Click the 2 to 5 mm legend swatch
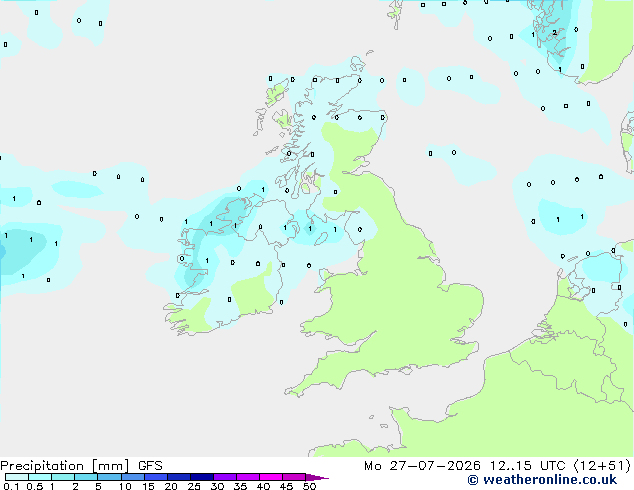634x490 pixels. coord(86,477)
